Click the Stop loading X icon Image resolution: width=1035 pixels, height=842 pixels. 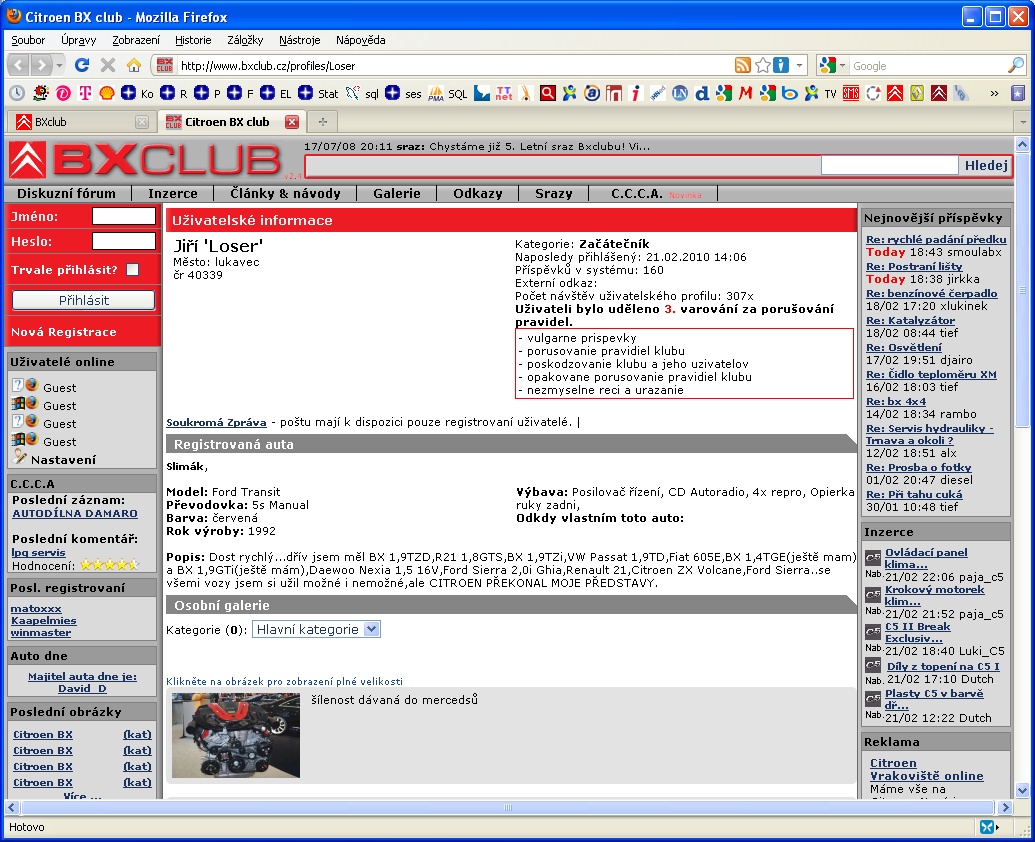(108, 65)
